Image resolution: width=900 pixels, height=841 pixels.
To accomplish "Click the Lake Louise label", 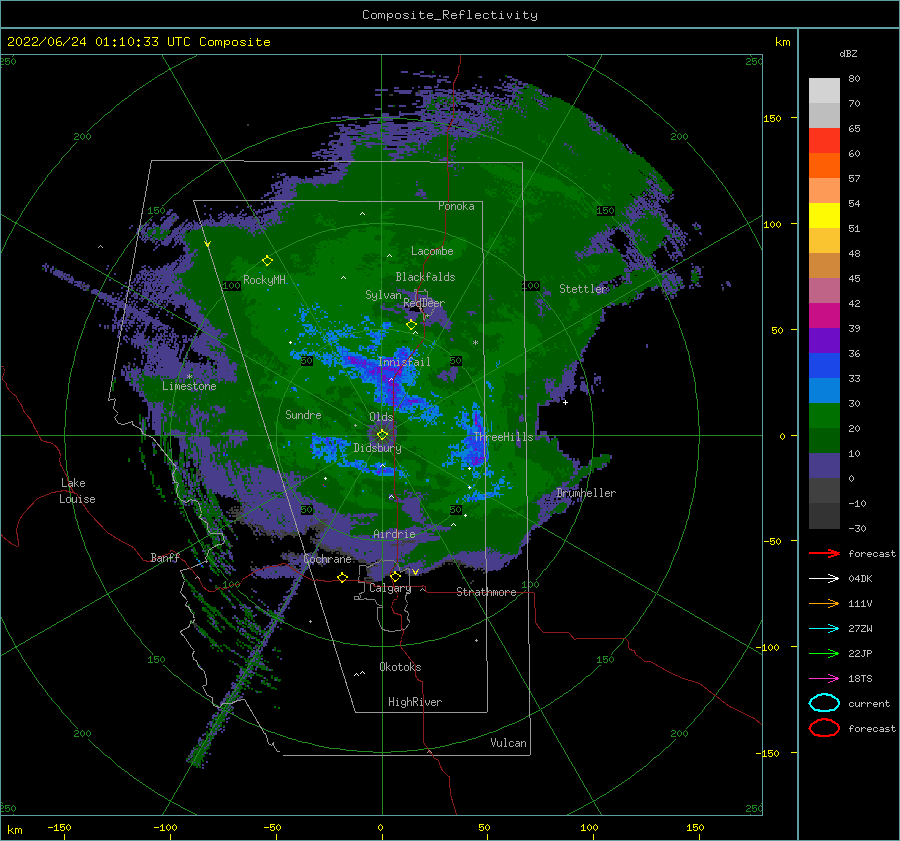I will (x=77, y=491).
